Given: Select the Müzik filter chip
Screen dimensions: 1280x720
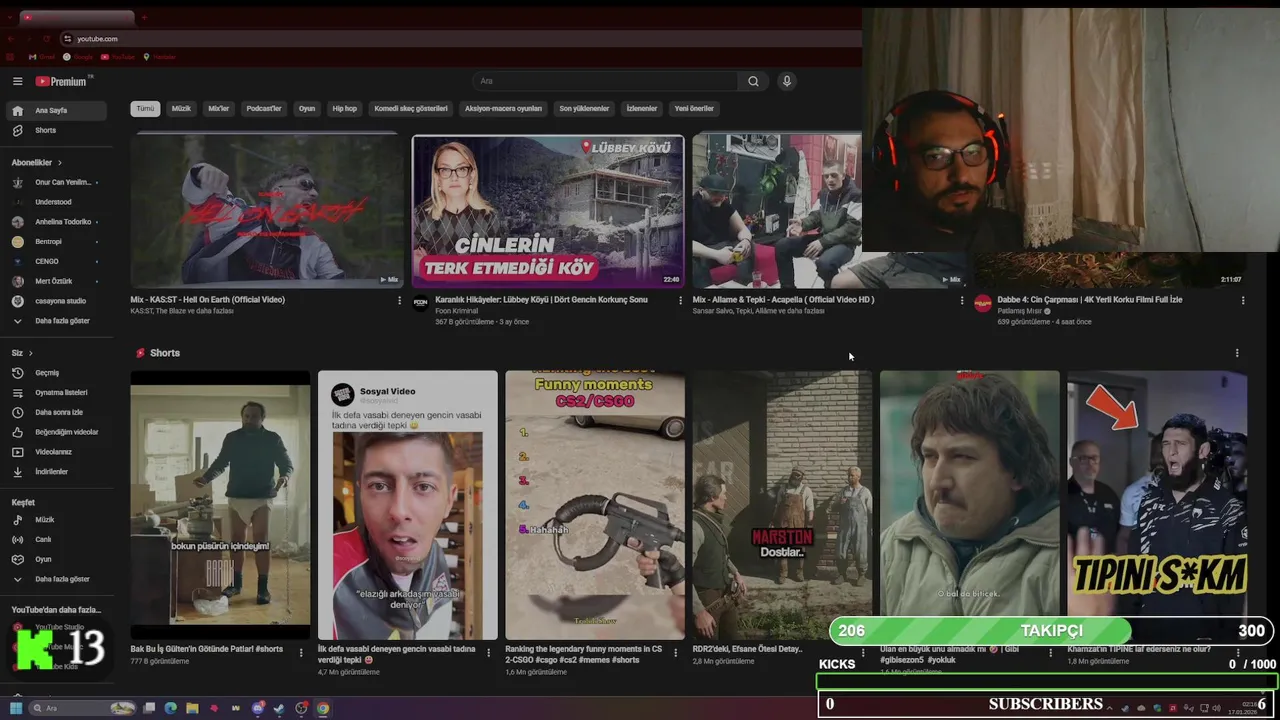Looking at the screenshot, I should pyautogui.click(x=181, y=108).
